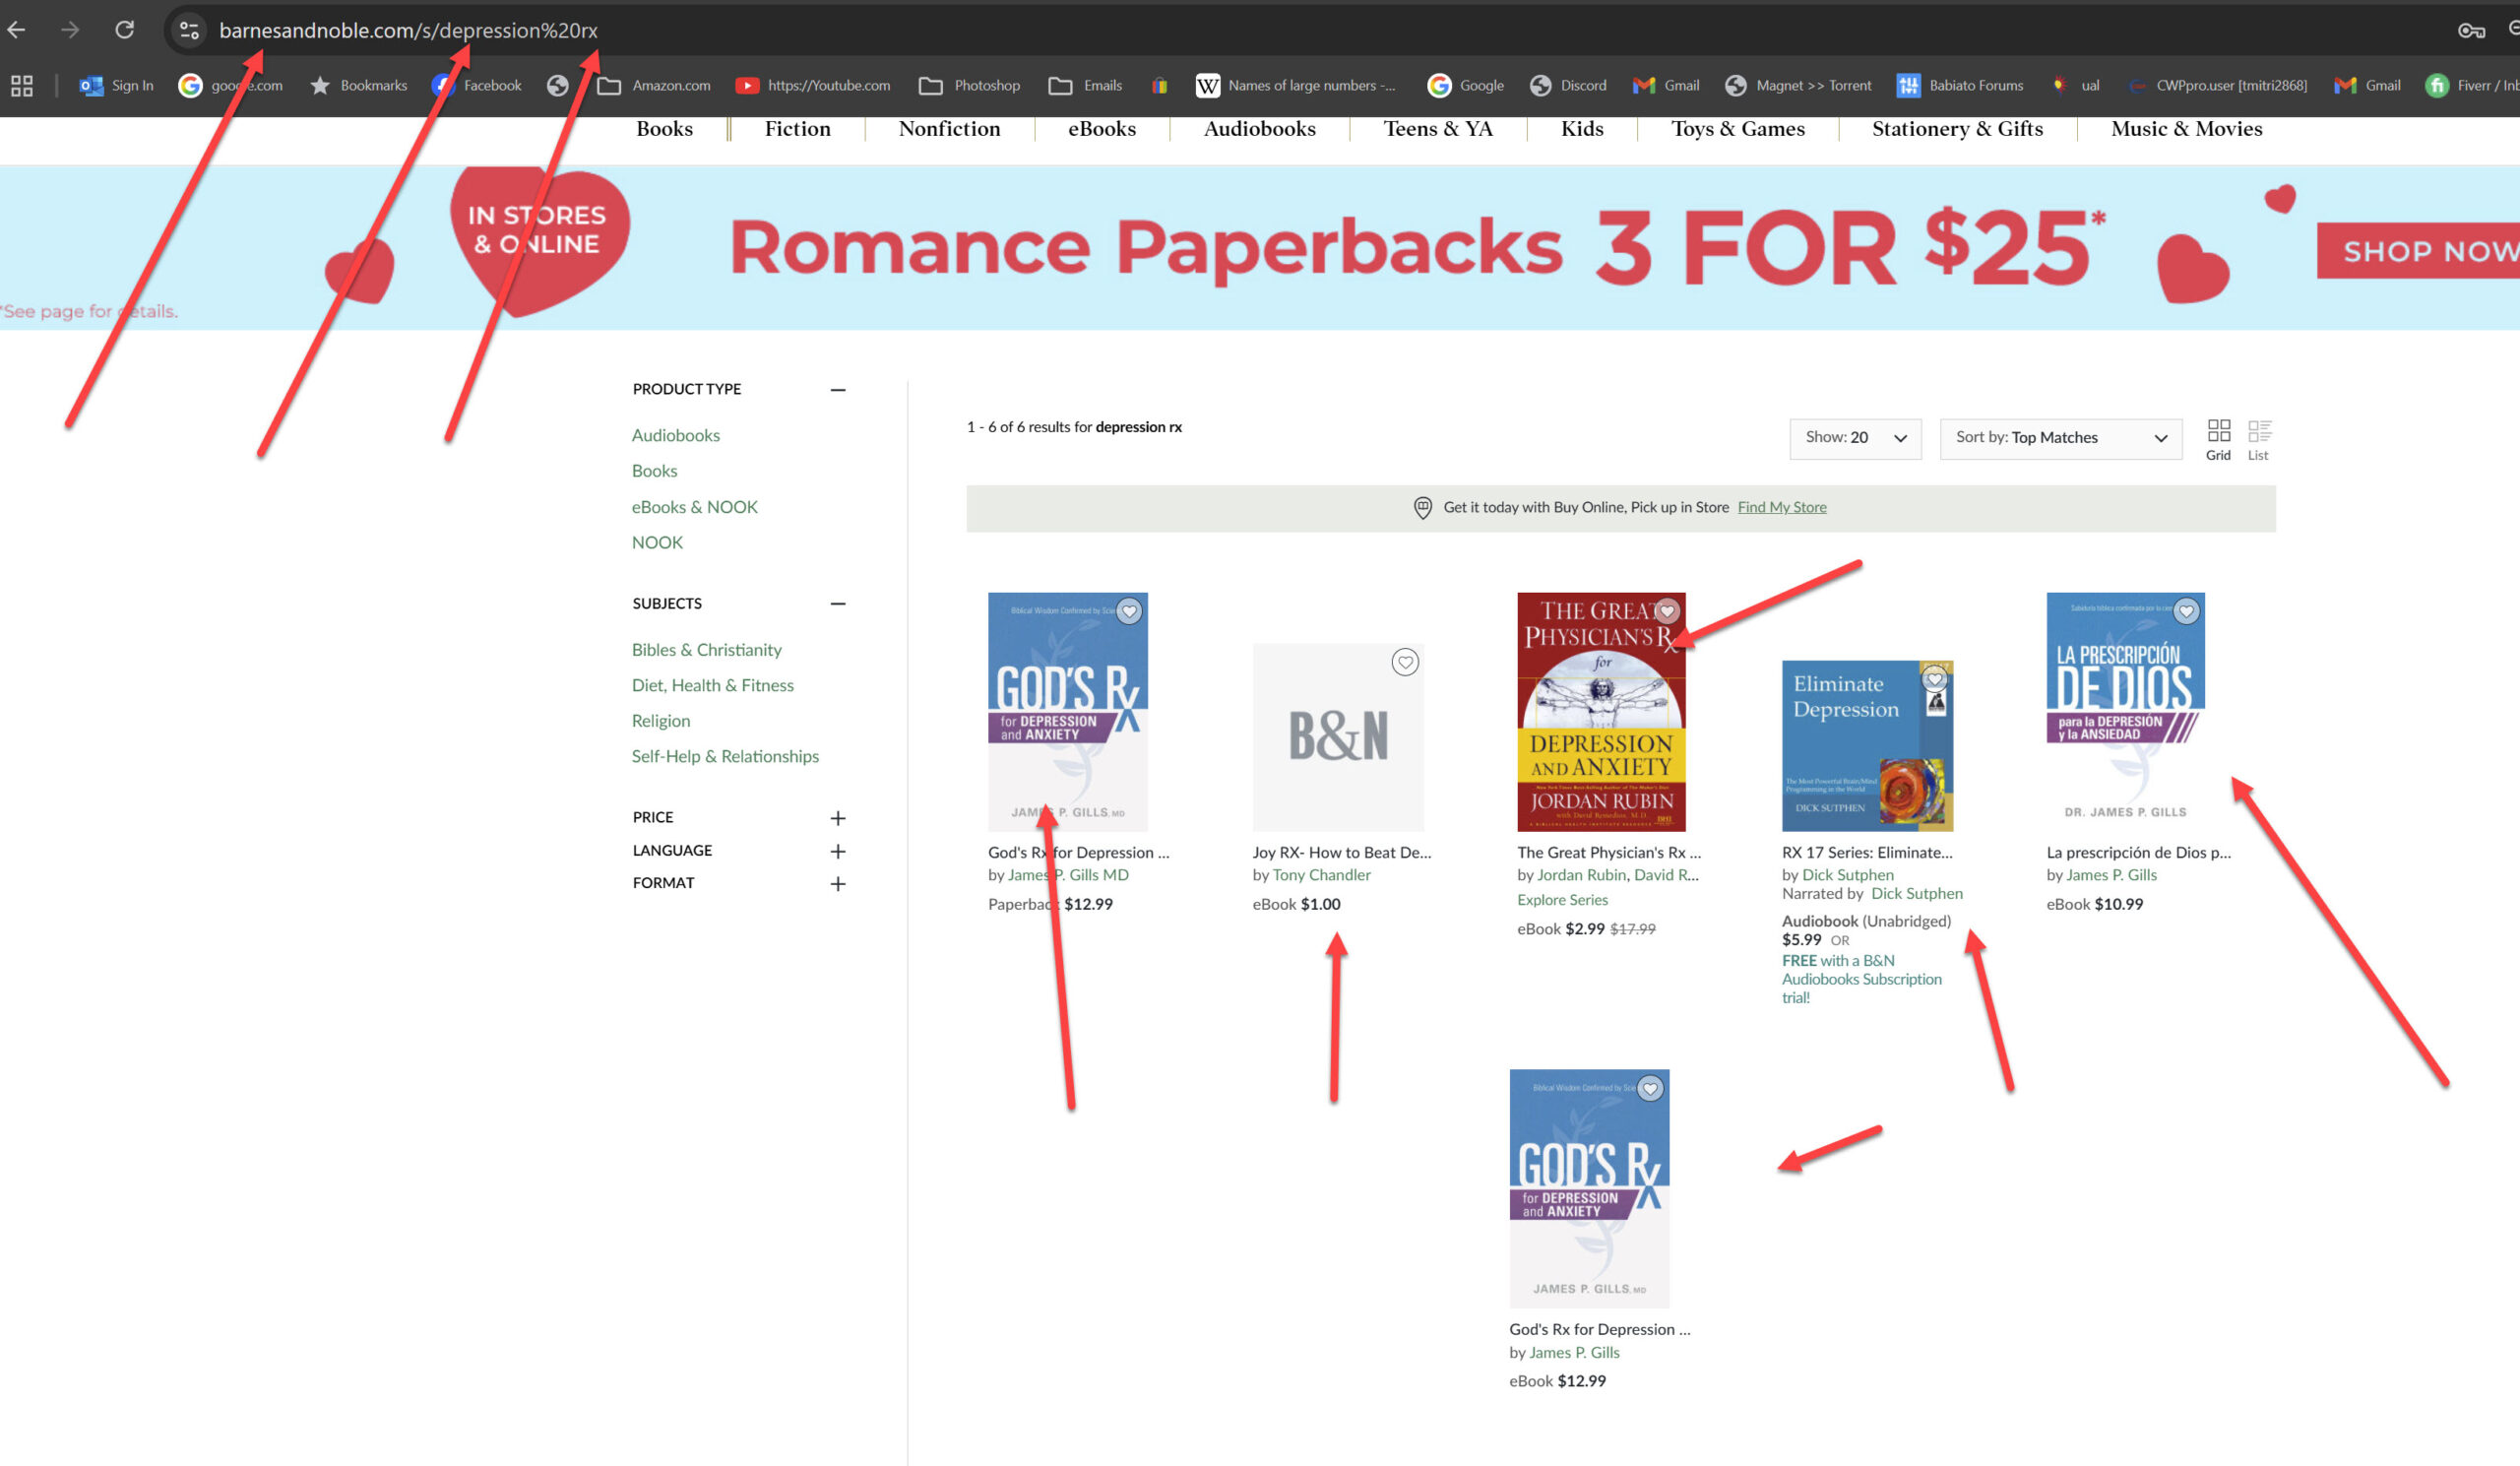Click the Shop Now banner button

tap(2419, 251)
